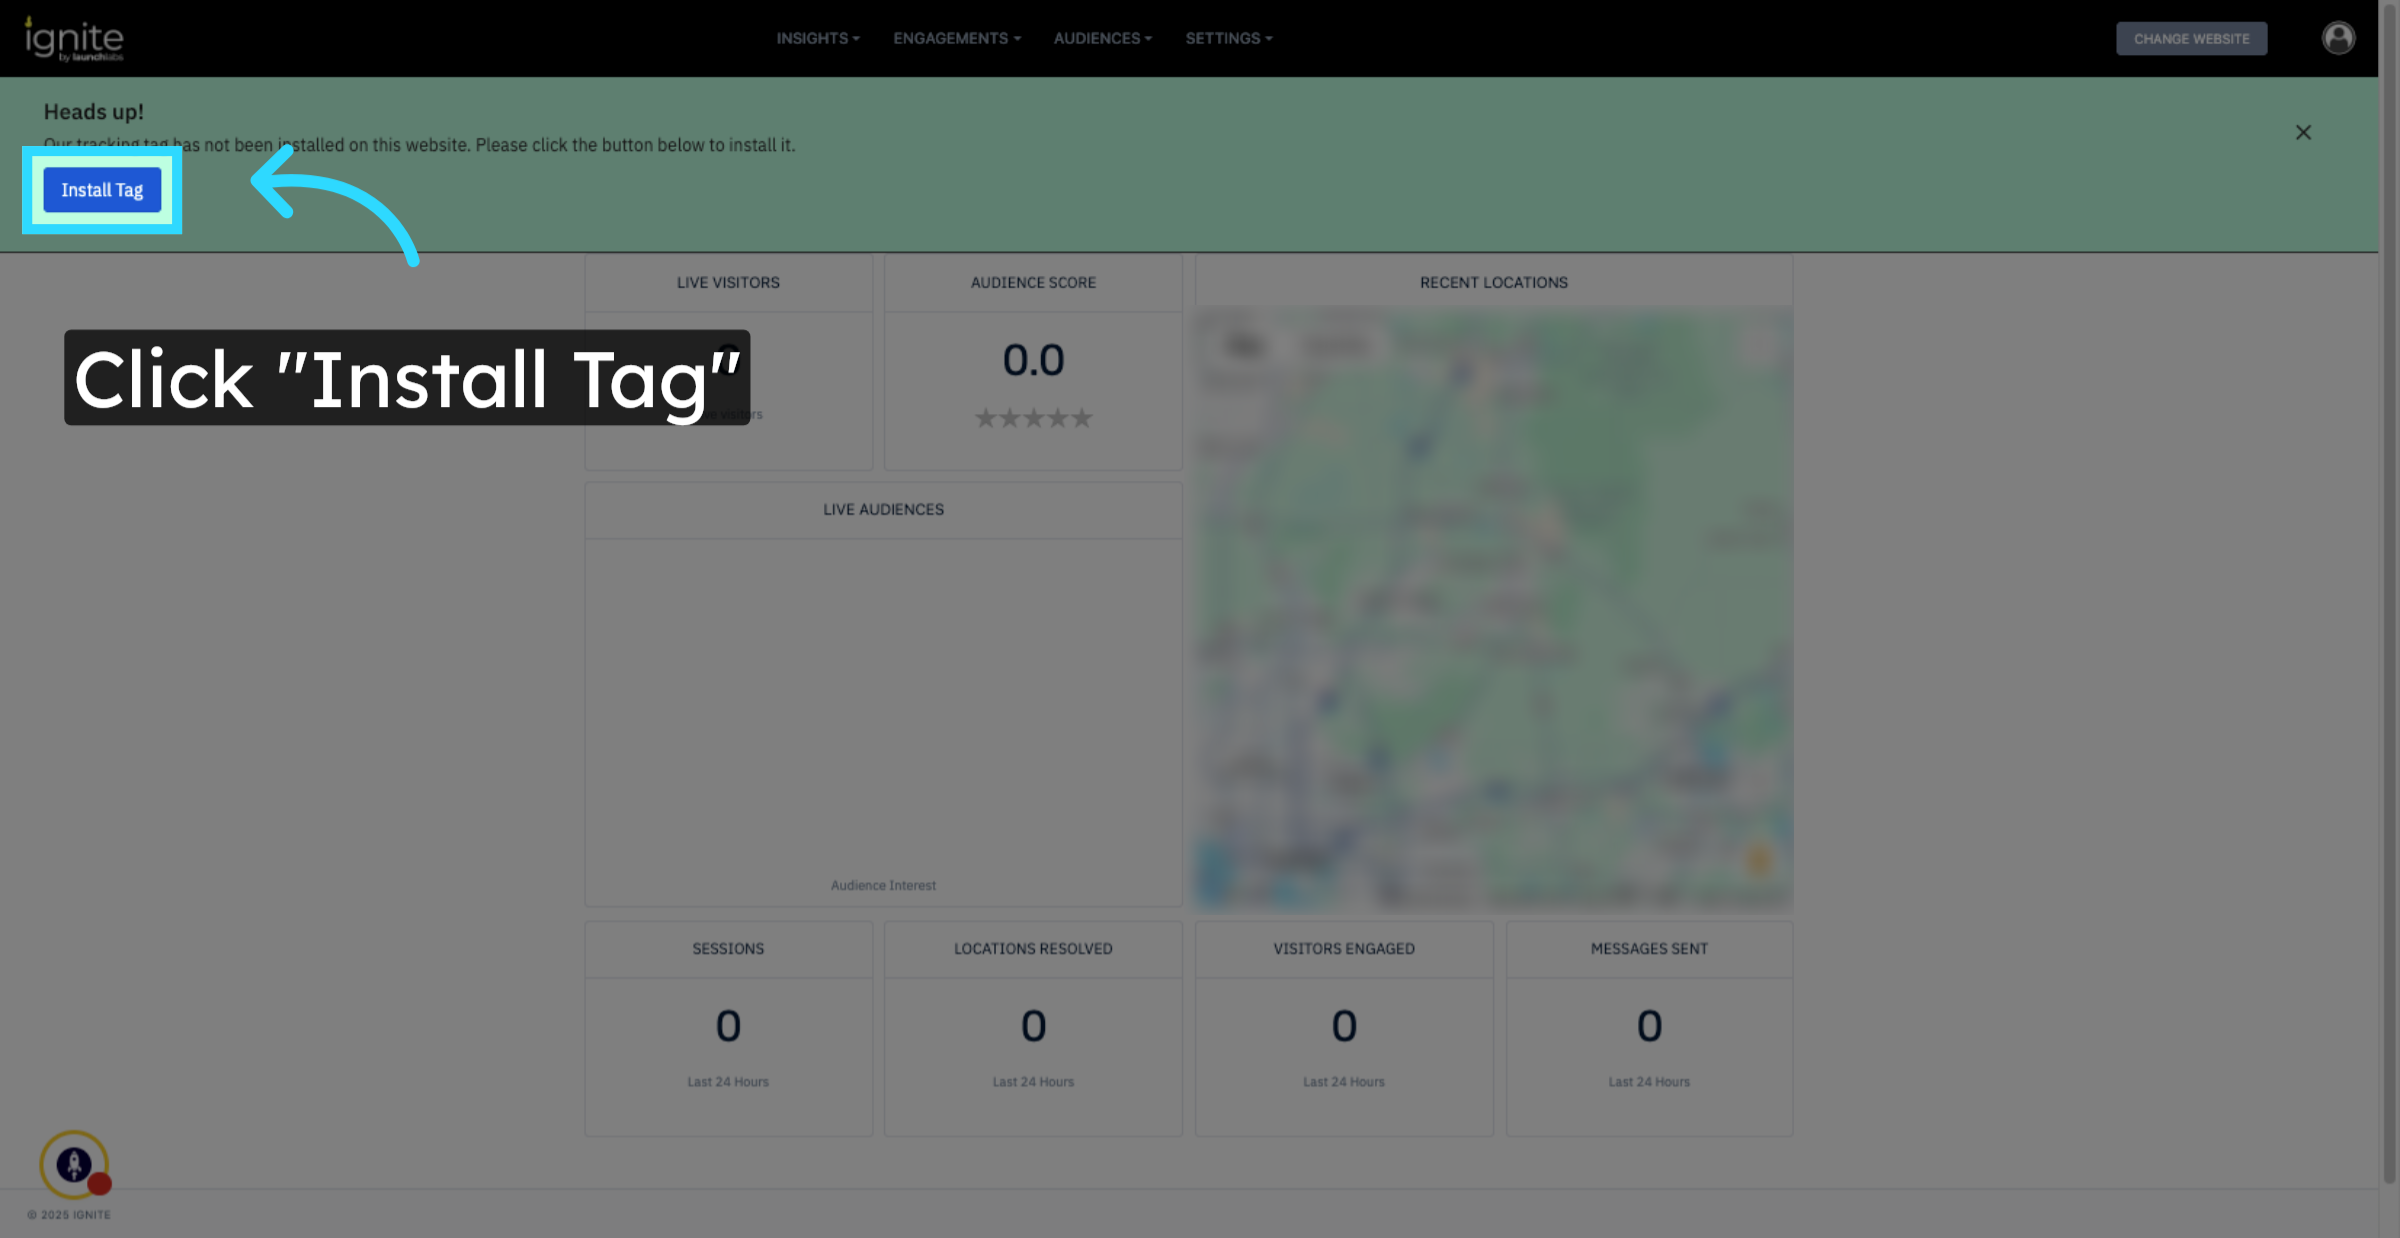Viewport: 2400px width, 1238px height.
Task: Expand the Insights dropdown menu
Action: tap(817, 38)
